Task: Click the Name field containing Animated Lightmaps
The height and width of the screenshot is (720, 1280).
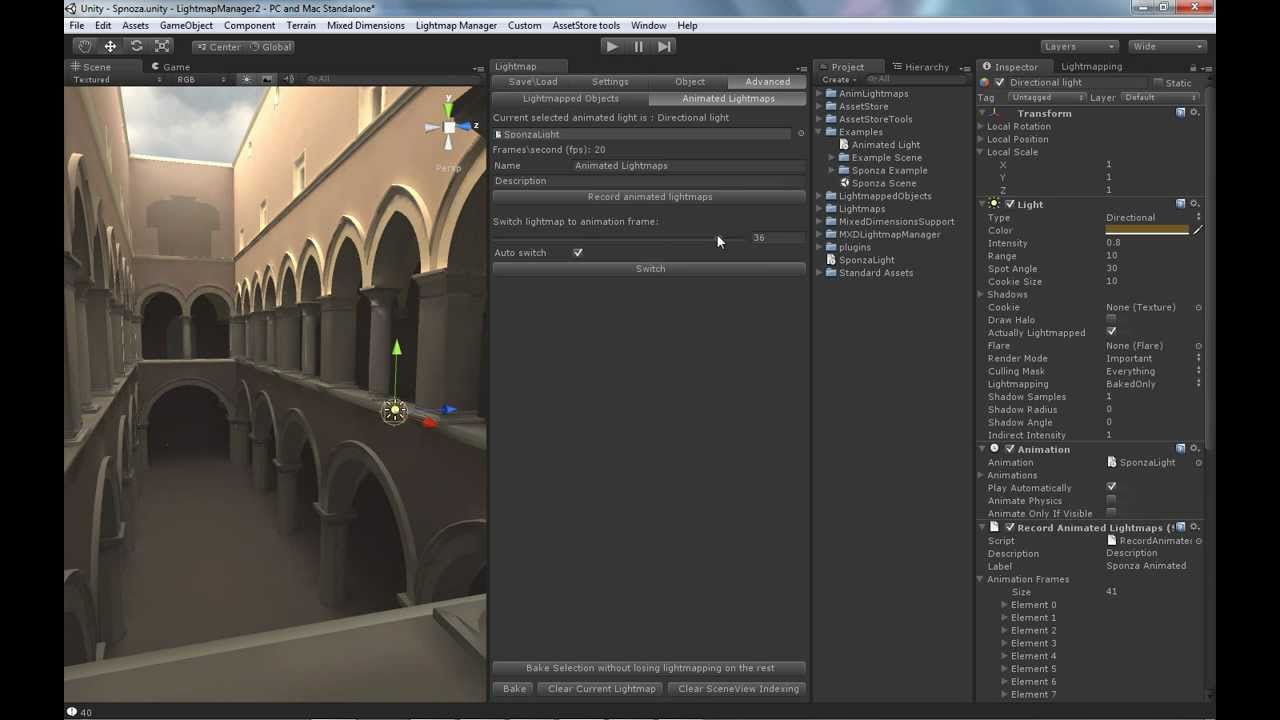Action: 690,166
